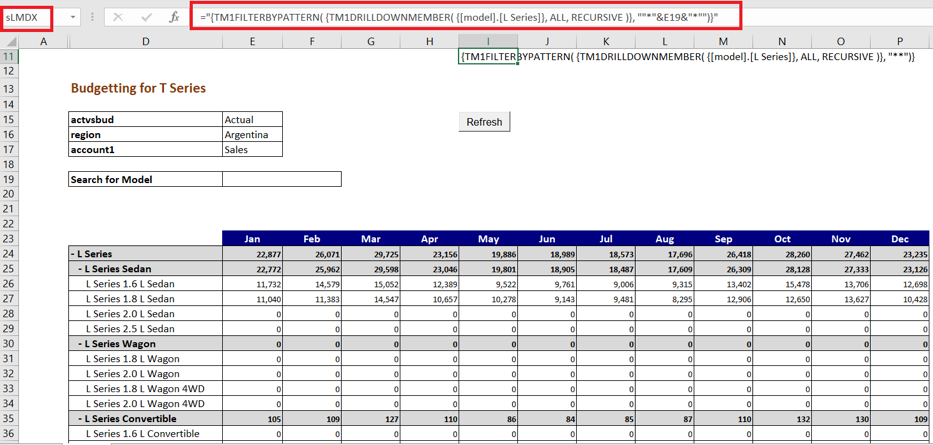933x445 pixels.
Task: Select row header 24
Action: coord(8,254)
